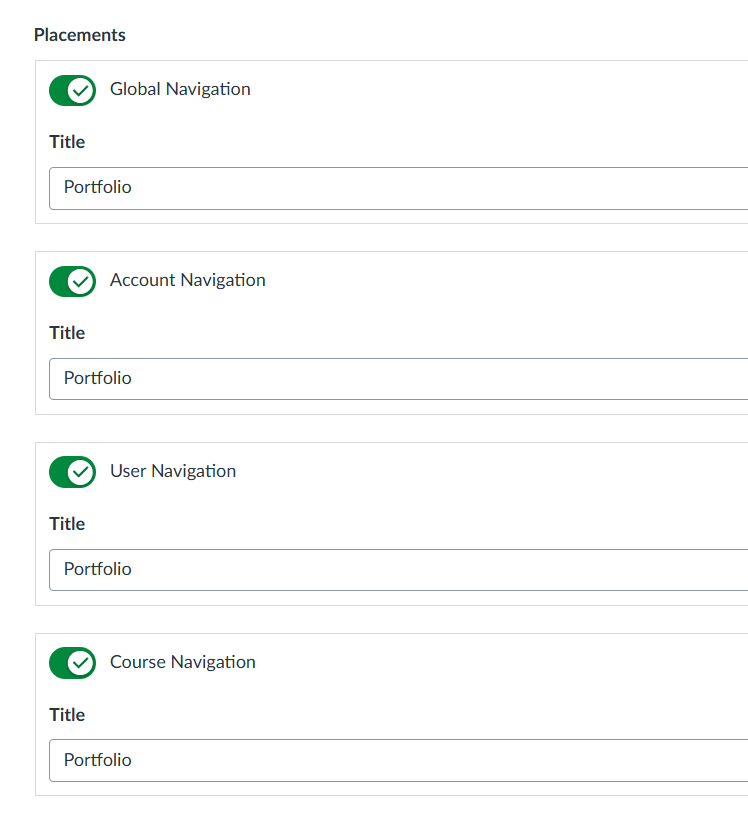Turn off the Account Navigation toggle
This screenshot has height=828, width=748.
pos(72,281)
